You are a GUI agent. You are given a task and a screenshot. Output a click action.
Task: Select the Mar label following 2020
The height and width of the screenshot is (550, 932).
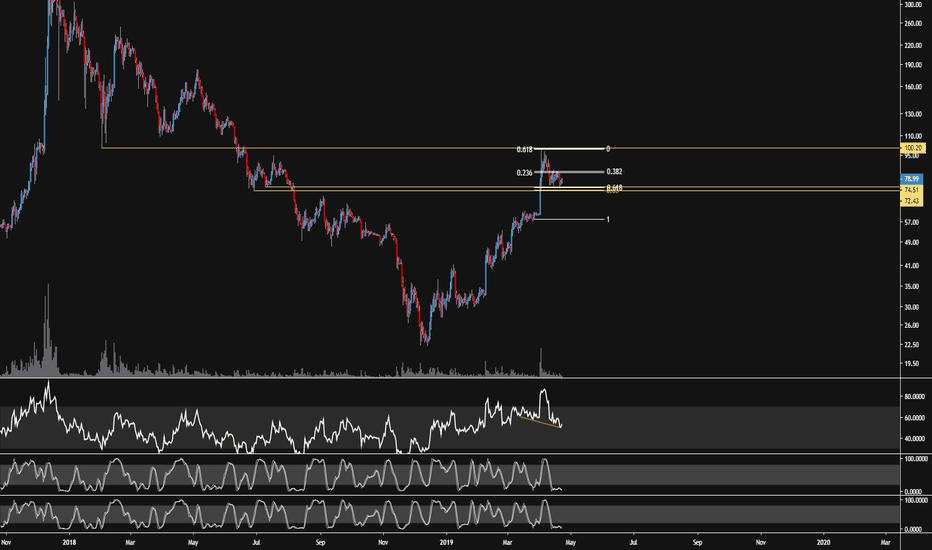coord(885,542)
